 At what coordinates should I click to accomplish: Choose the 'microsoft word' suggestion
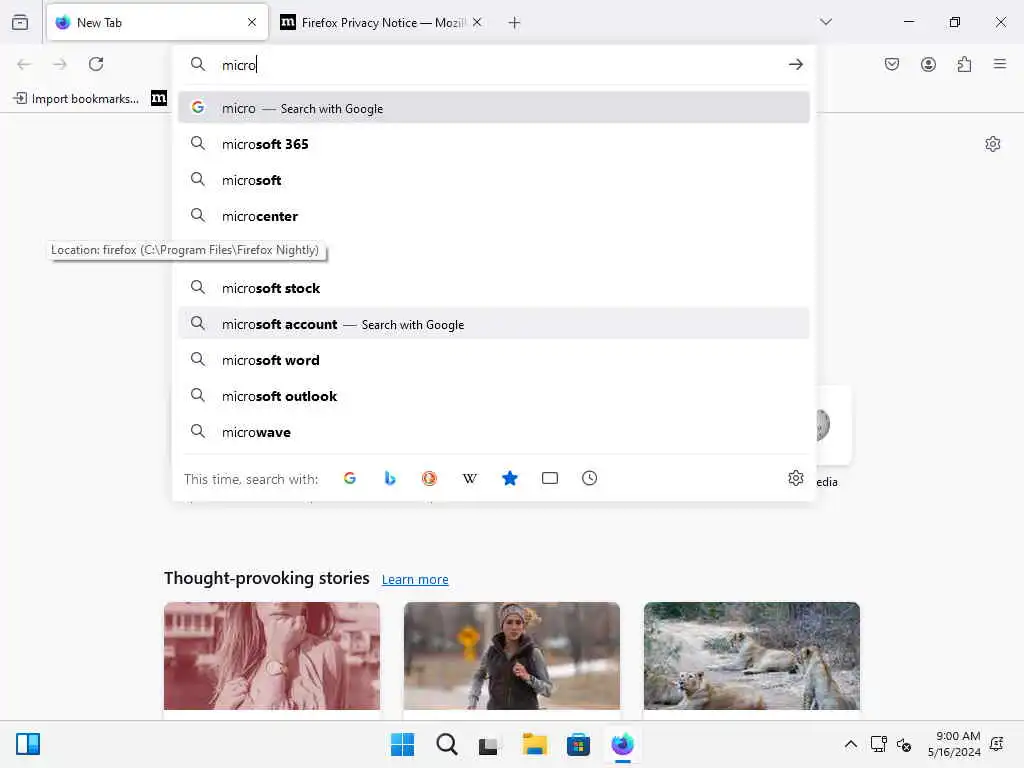point(494,360)
